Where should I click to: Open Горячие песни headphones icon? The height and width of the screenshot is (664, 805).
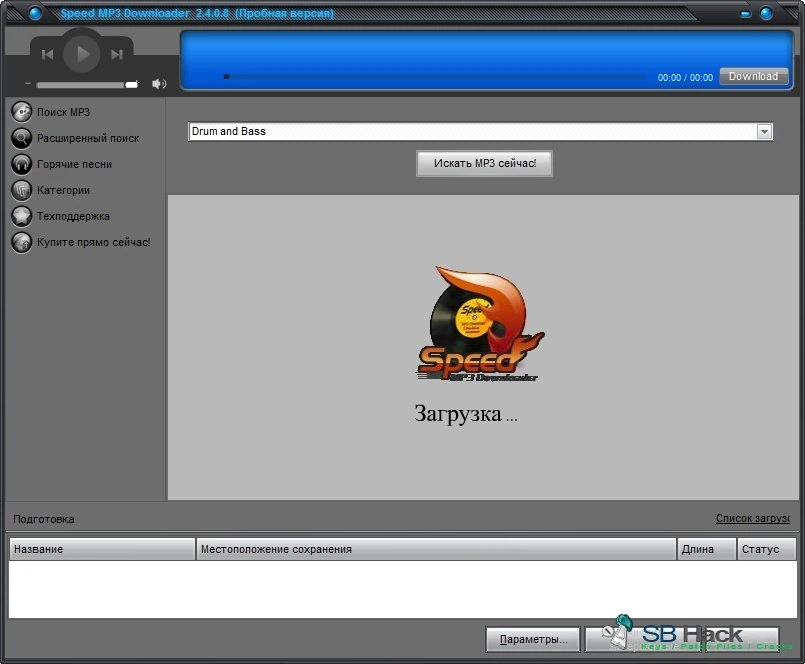22,164
